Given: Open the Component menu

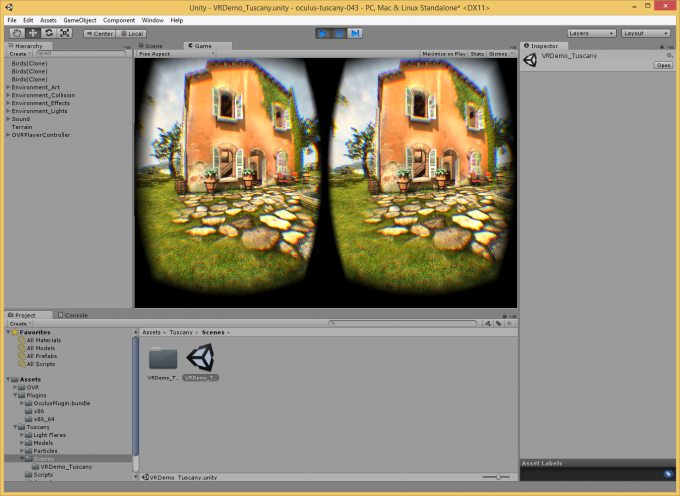Looking at the screenshot, I should tap(119, 20).
